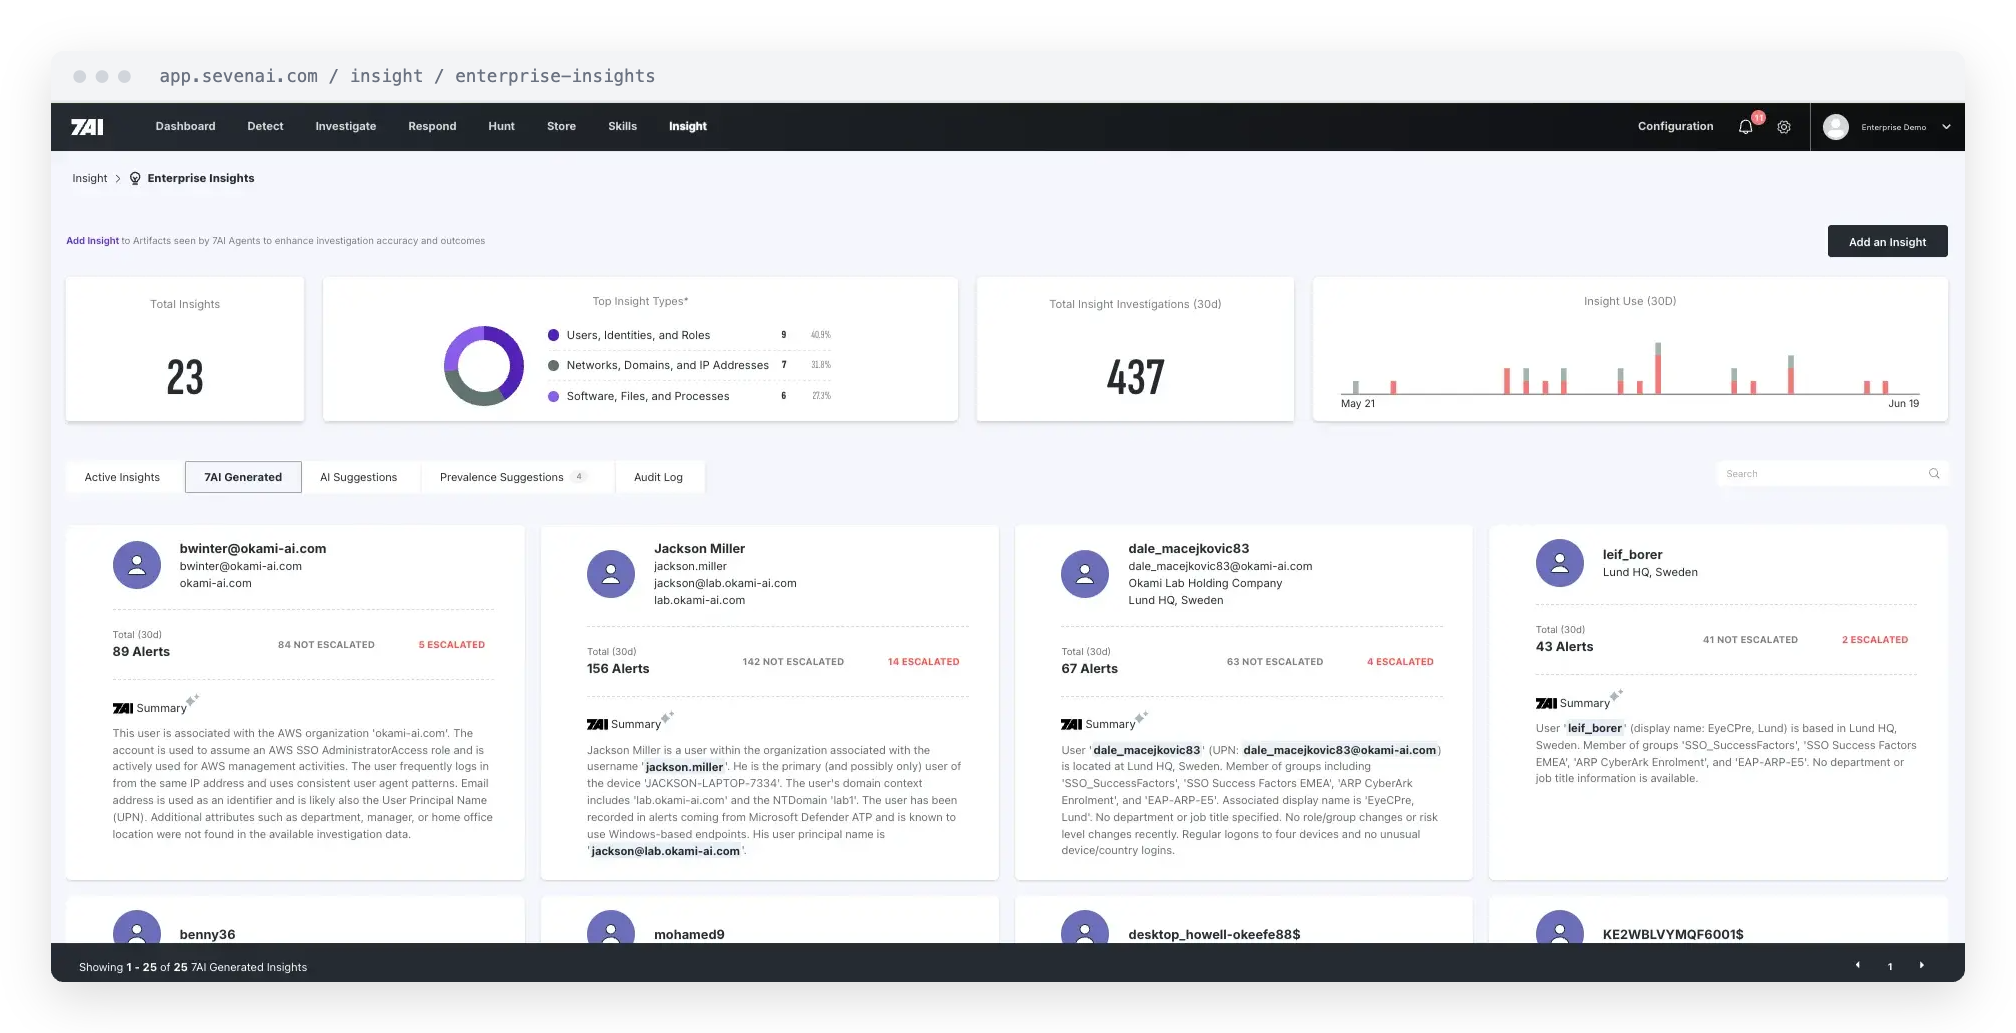Click the lightbulb icon beside Enterprise Insights

[135, 179]
